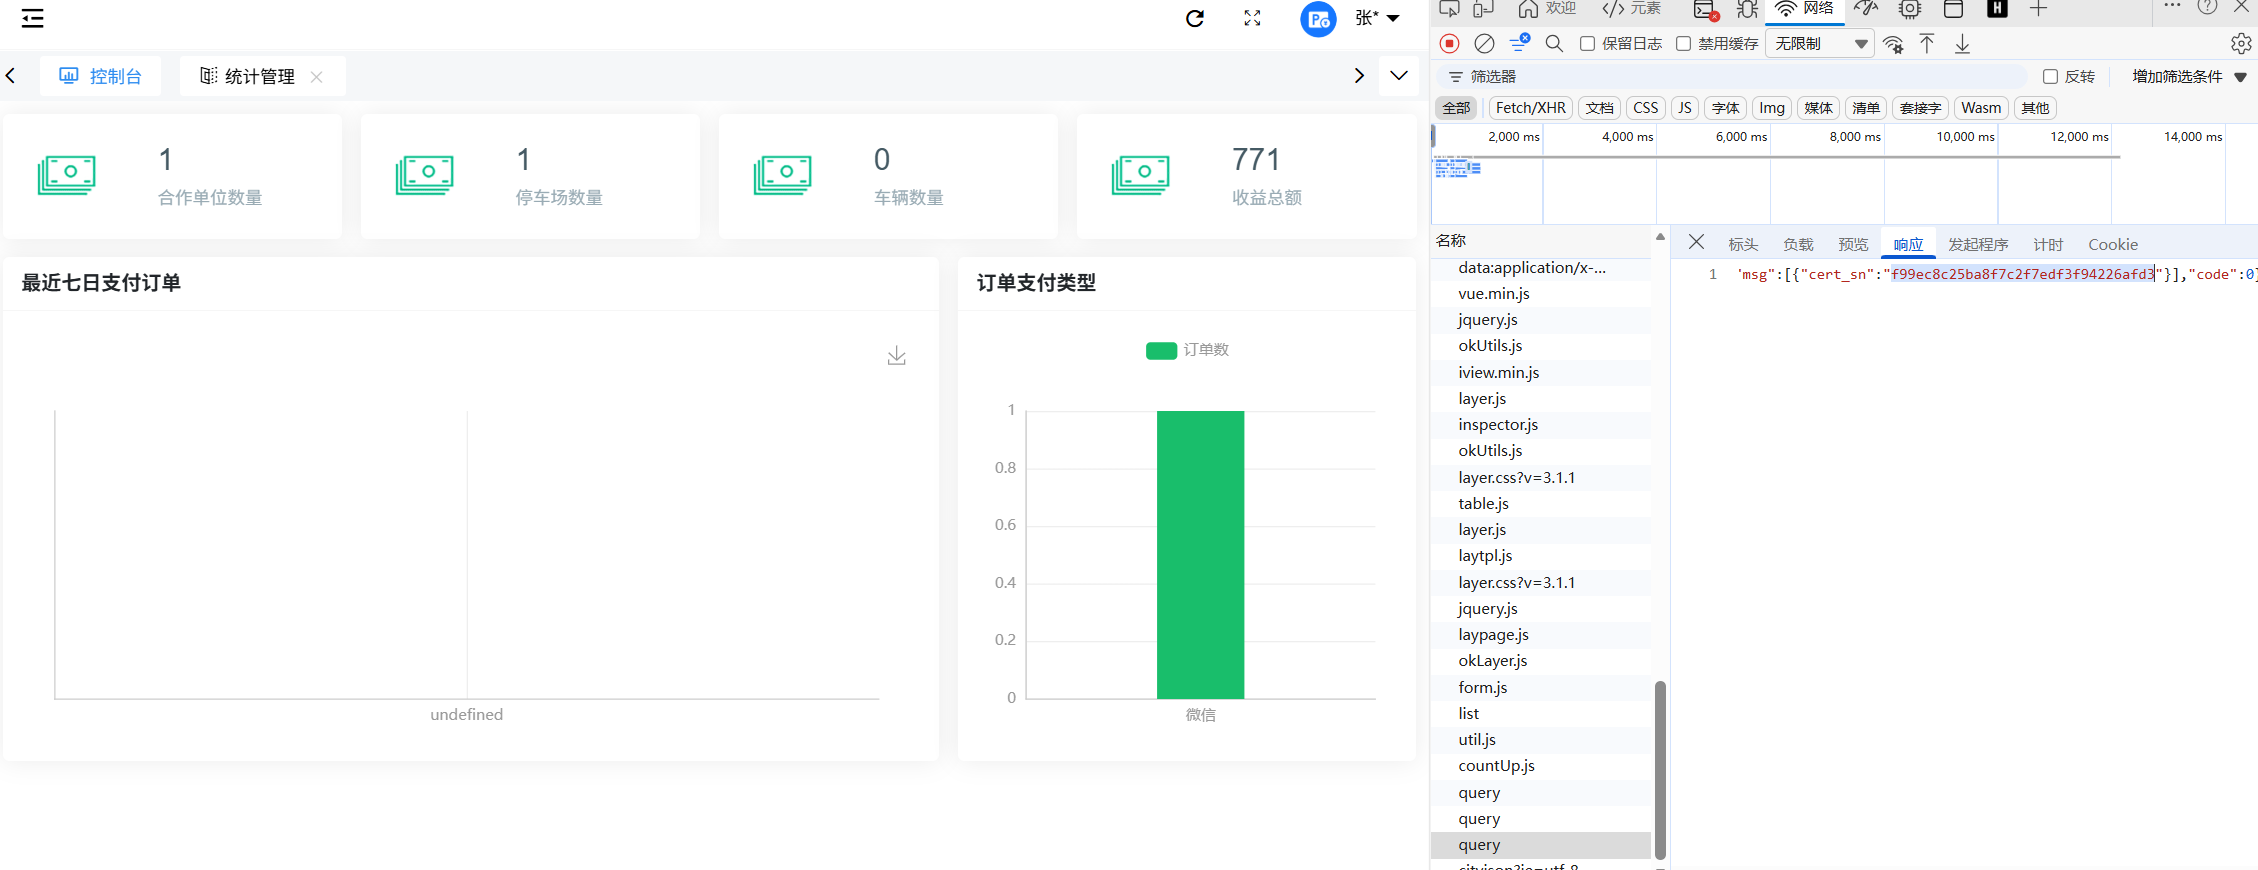This screenshot has width=2258, height=870.
Task: Filter requests by Fetch/XHR
Action: pyautogui.click(x=1530, y=108)
